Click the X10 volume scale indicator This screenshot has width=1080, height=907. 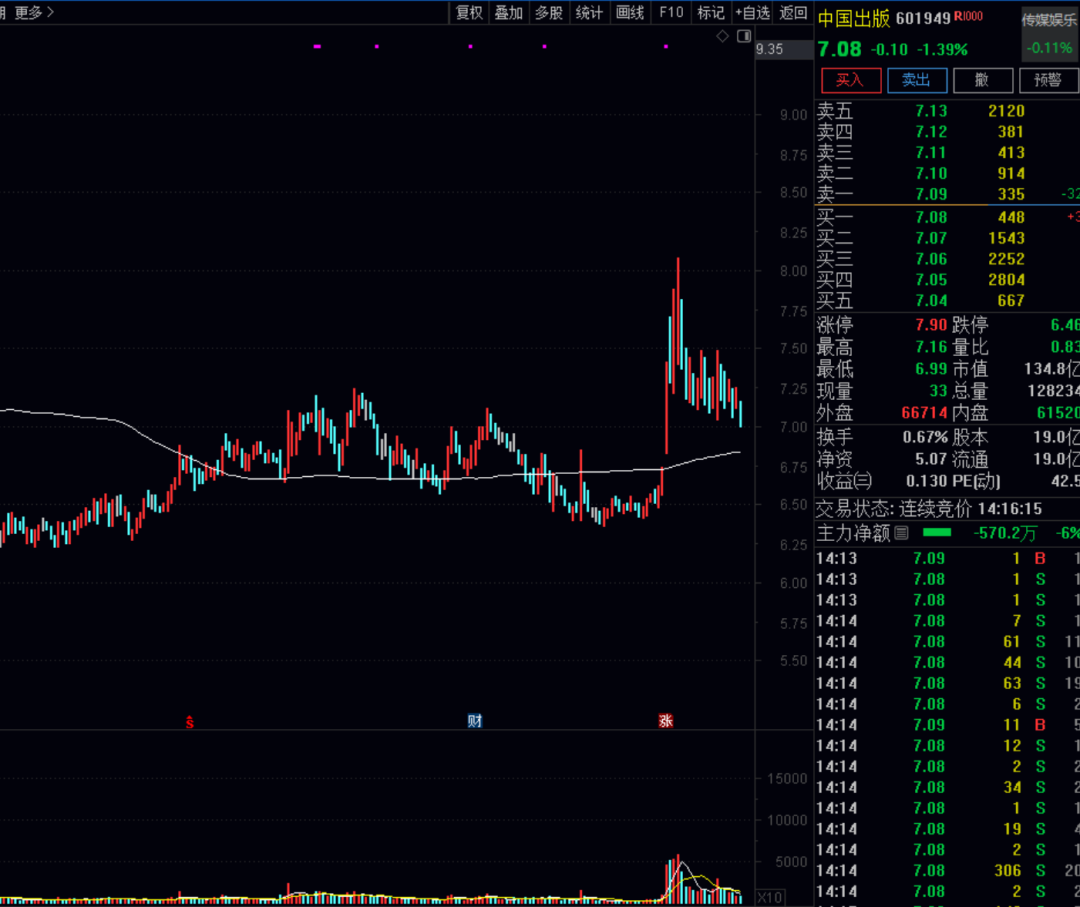tap(770, 896)
